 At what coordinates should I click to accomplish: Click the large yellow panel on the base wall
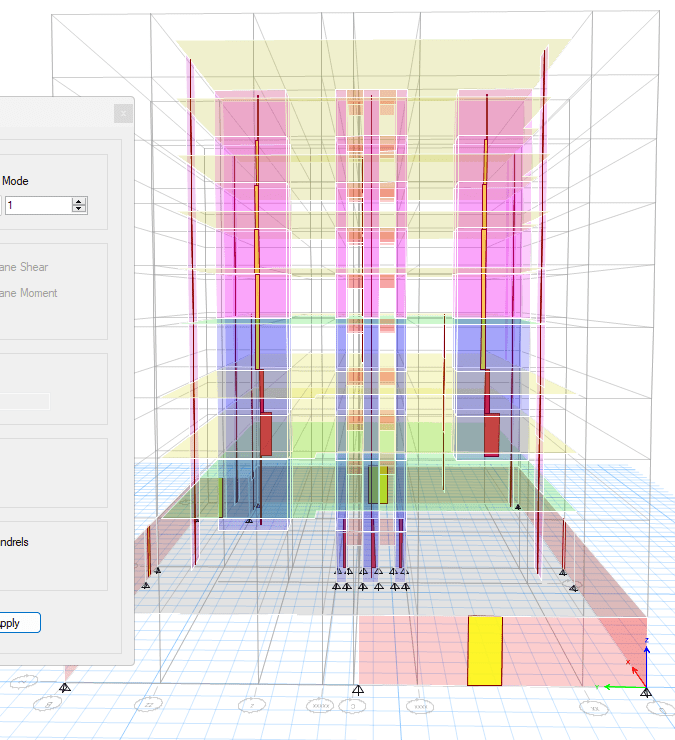(485, 650)
